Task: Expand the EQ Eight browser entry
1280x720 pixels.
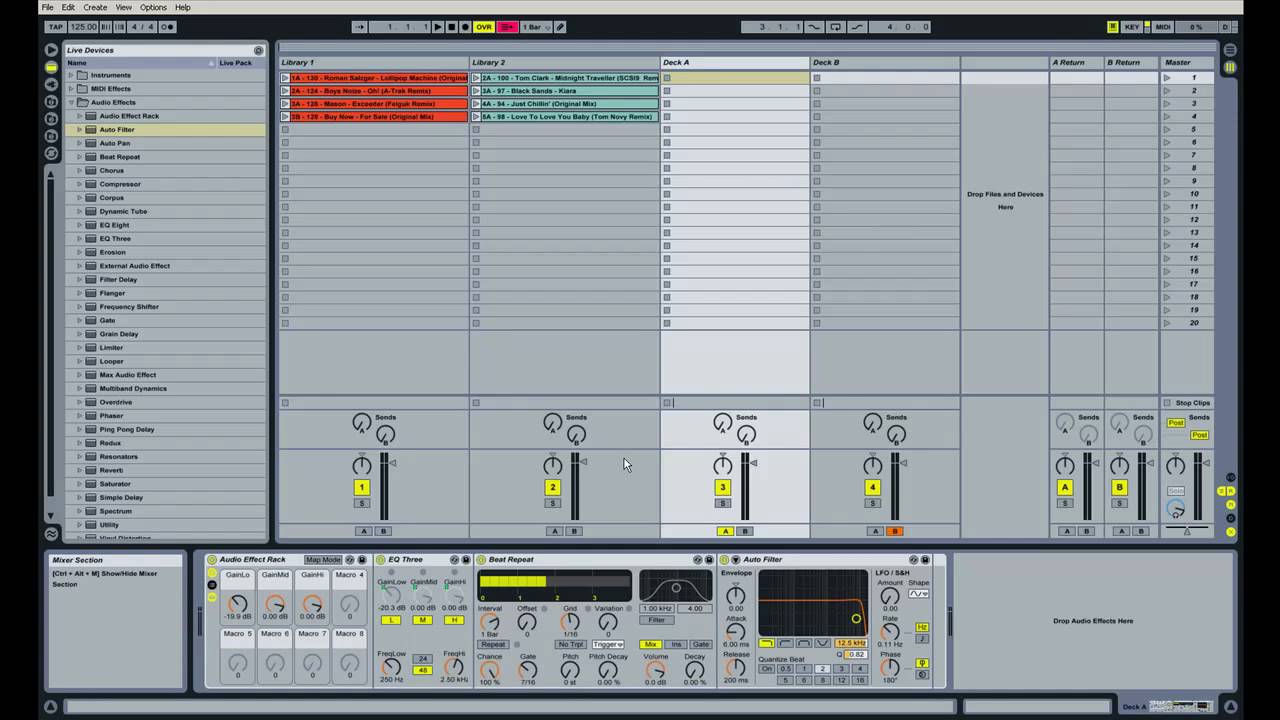Action: point(80,225)
